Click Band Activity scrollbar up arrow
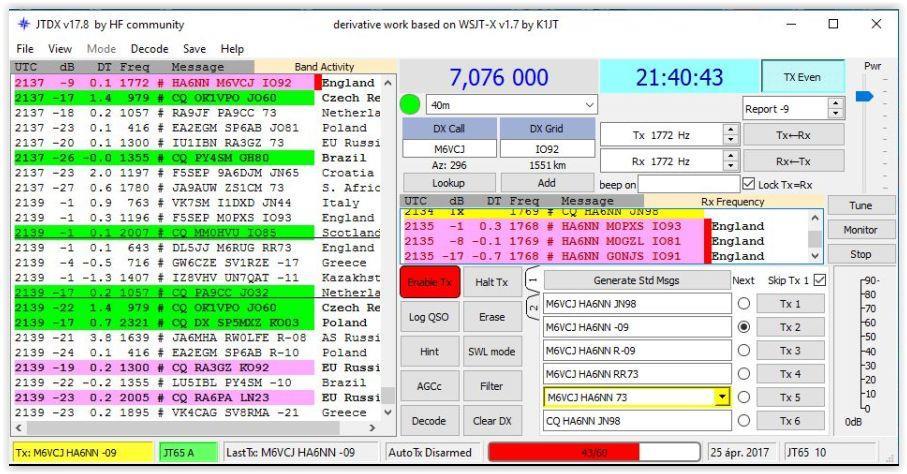This screenshot has width=907, height=474. pos(388,83)
